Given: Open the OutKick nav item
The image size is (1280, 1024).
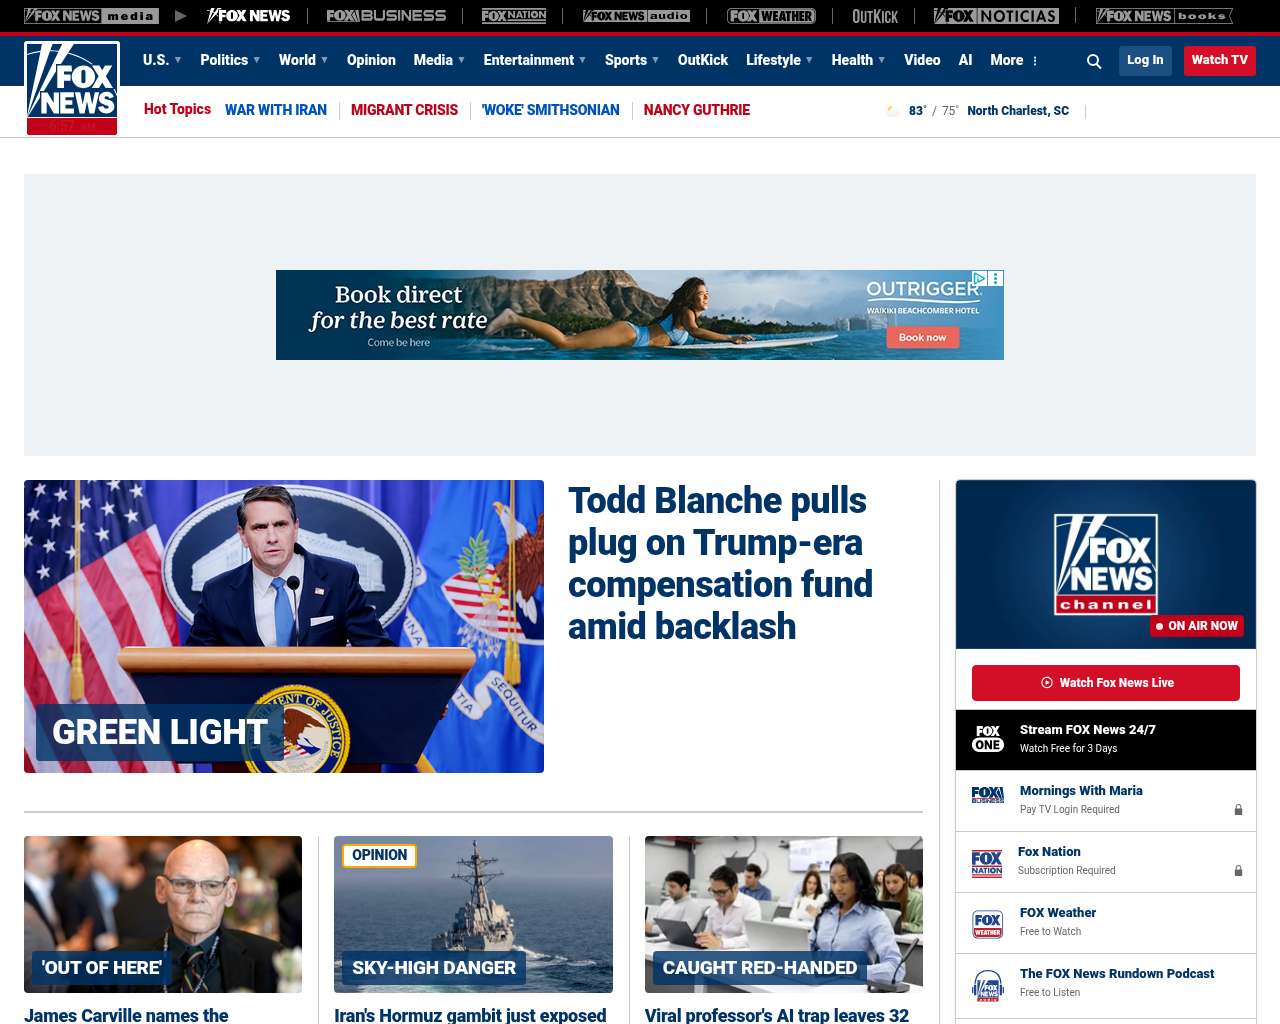Looking at the screenshot, I should (x=703, y=60).
